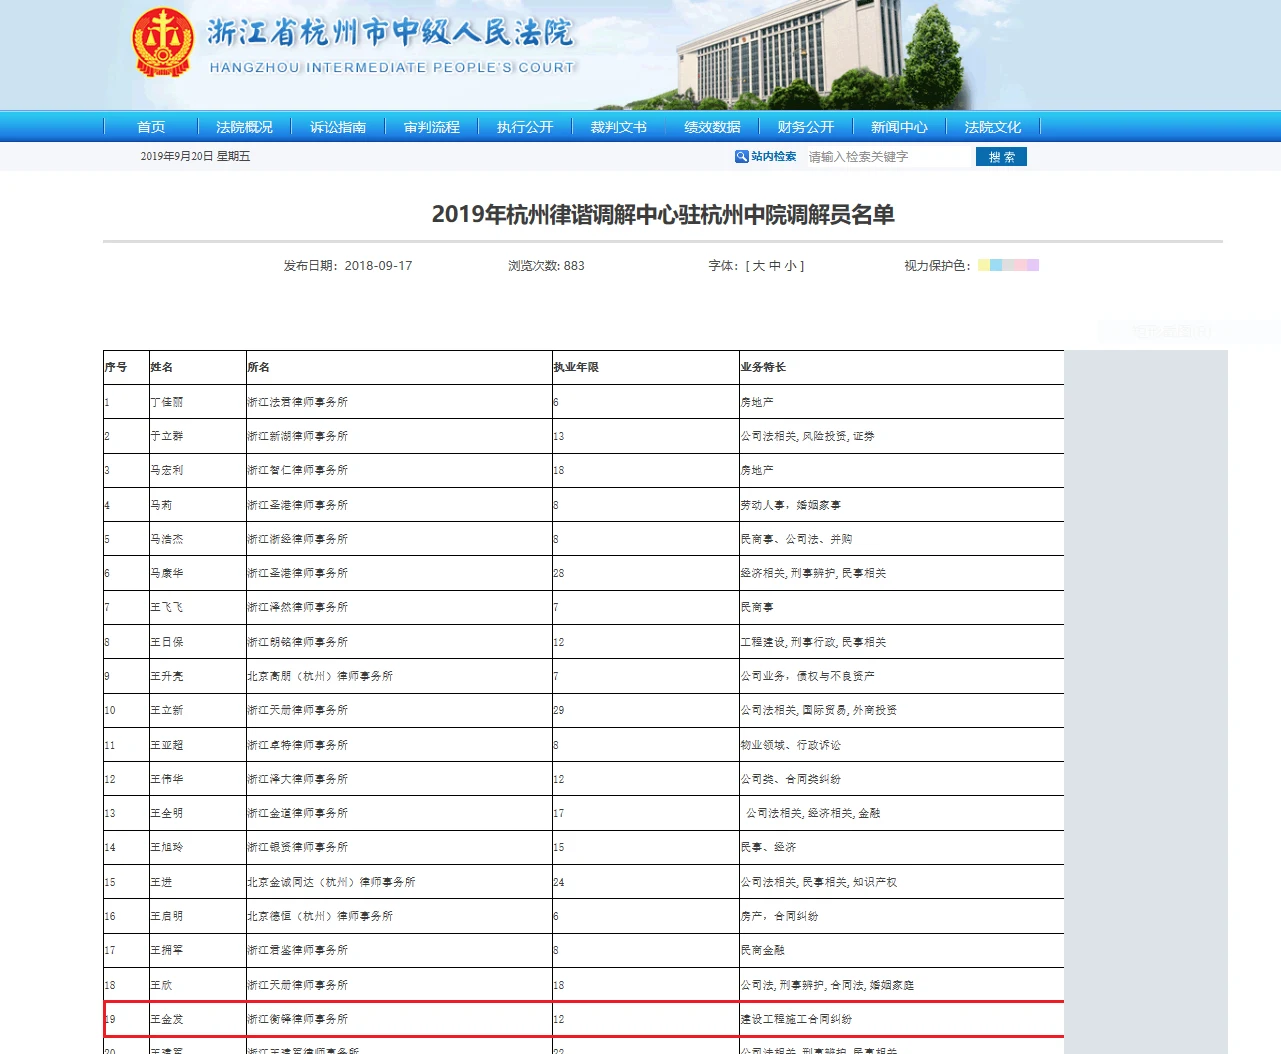Click the view count 浏览次数: 883

(x=546, y=266)
